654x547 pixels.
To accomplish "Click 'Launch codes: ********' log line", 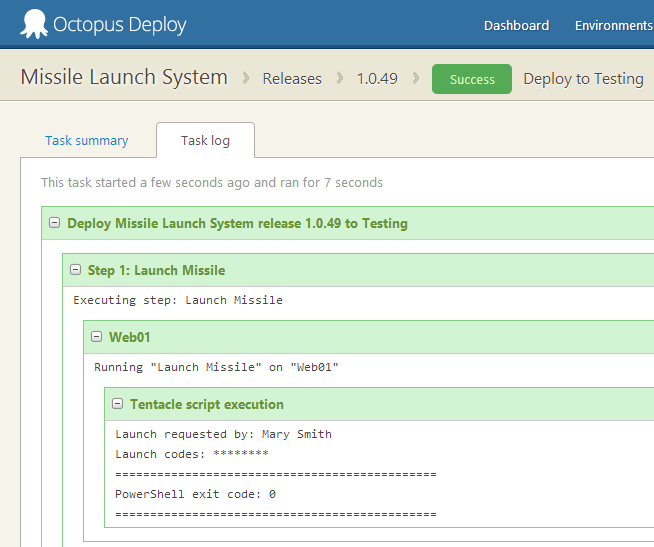I will point(192,454).
